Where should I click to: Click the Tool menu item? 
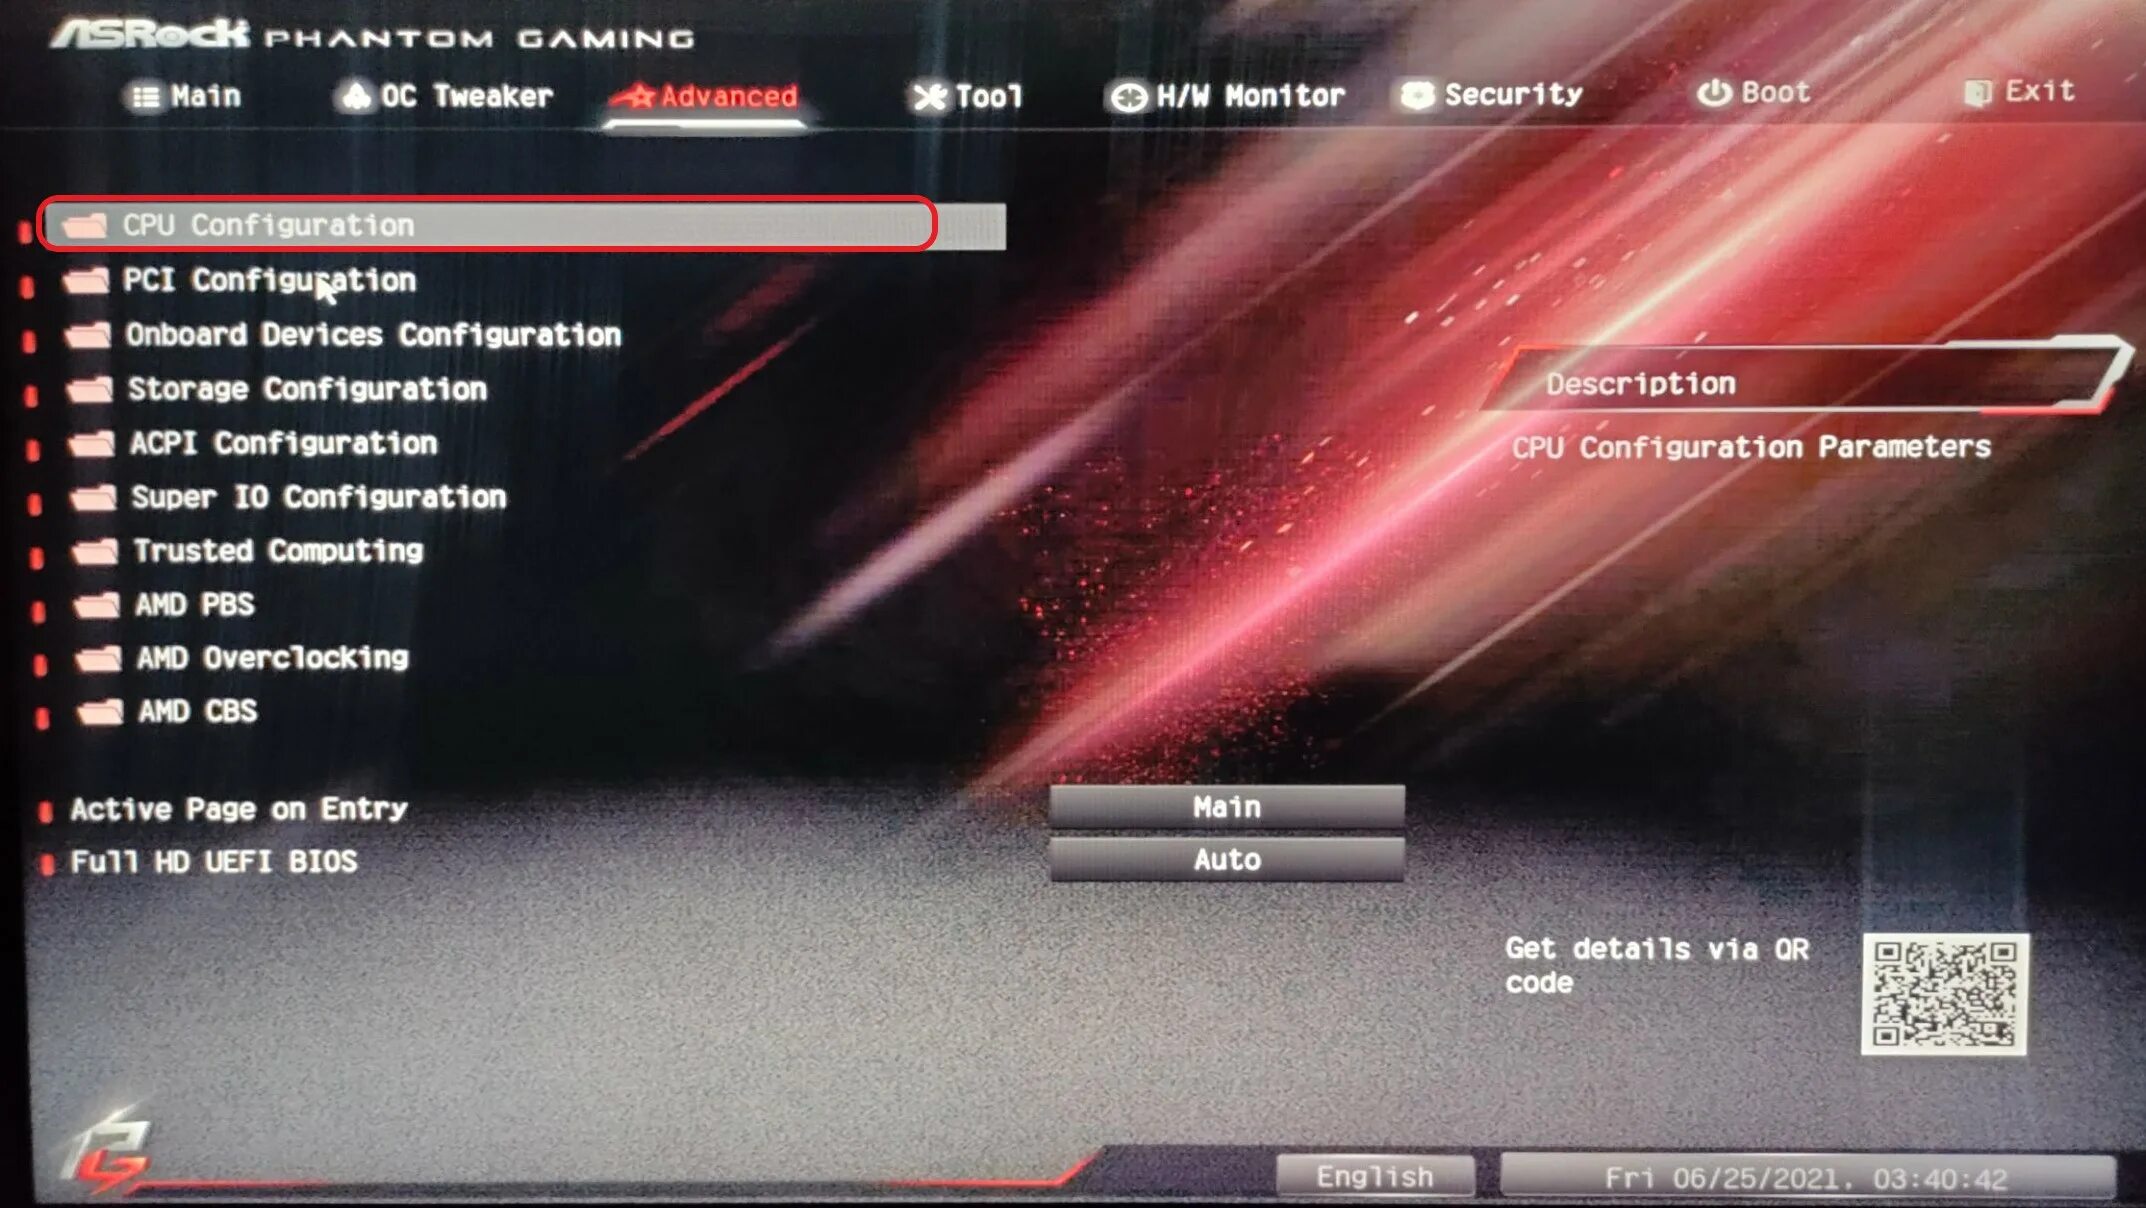click(973, 96)
